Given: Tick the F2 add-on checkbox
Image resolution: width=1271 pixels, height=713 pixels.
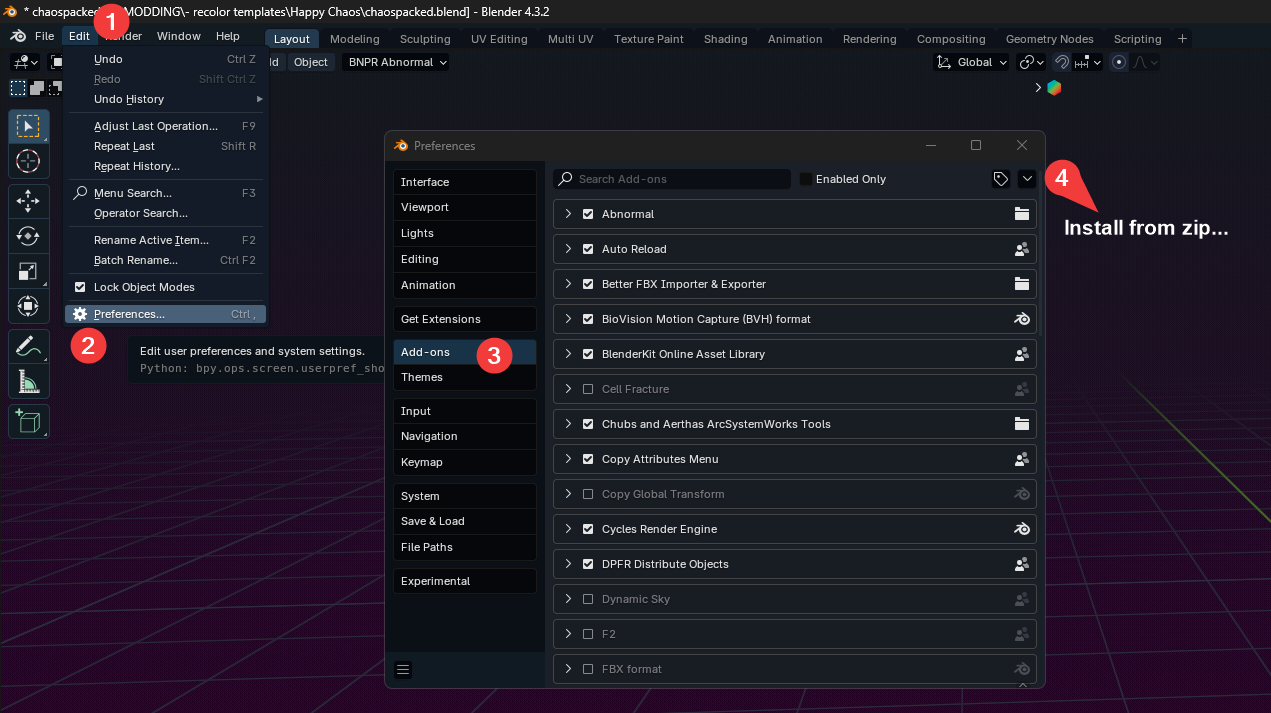Looking at the screenshot, I should pos(588,634).
